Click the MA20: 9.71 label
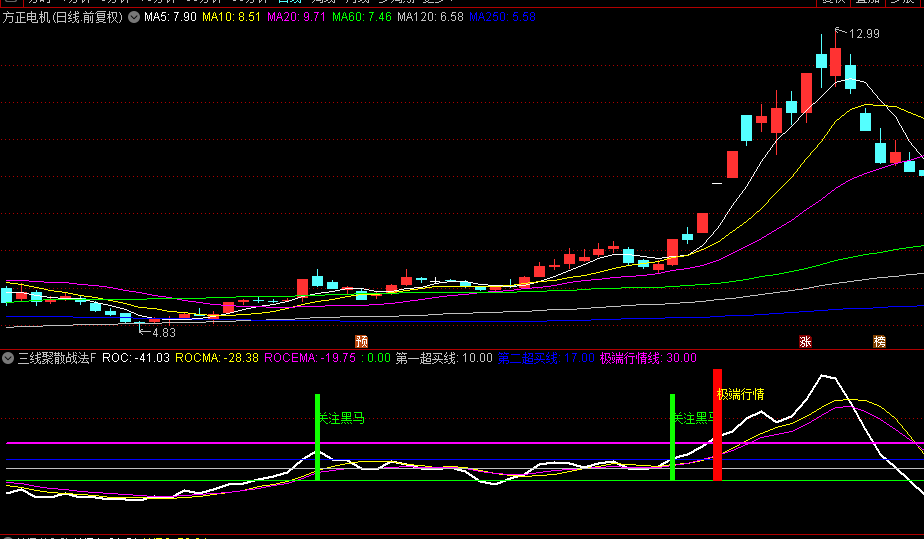Viewport: 924px width, 539px height. click(296, 17)
